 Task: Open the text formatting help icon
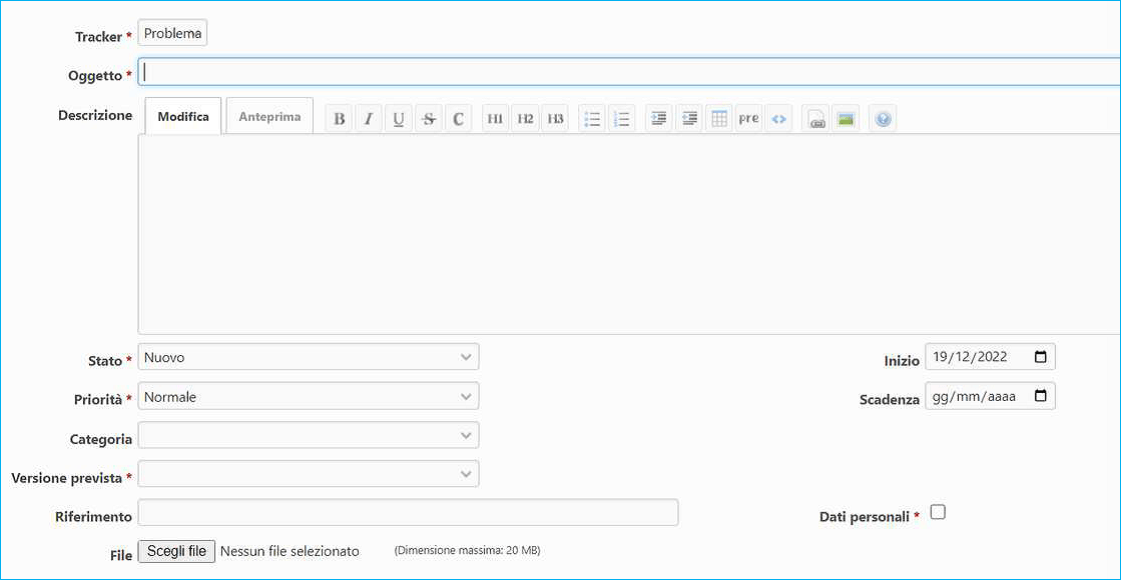click(x=882, y=119)
